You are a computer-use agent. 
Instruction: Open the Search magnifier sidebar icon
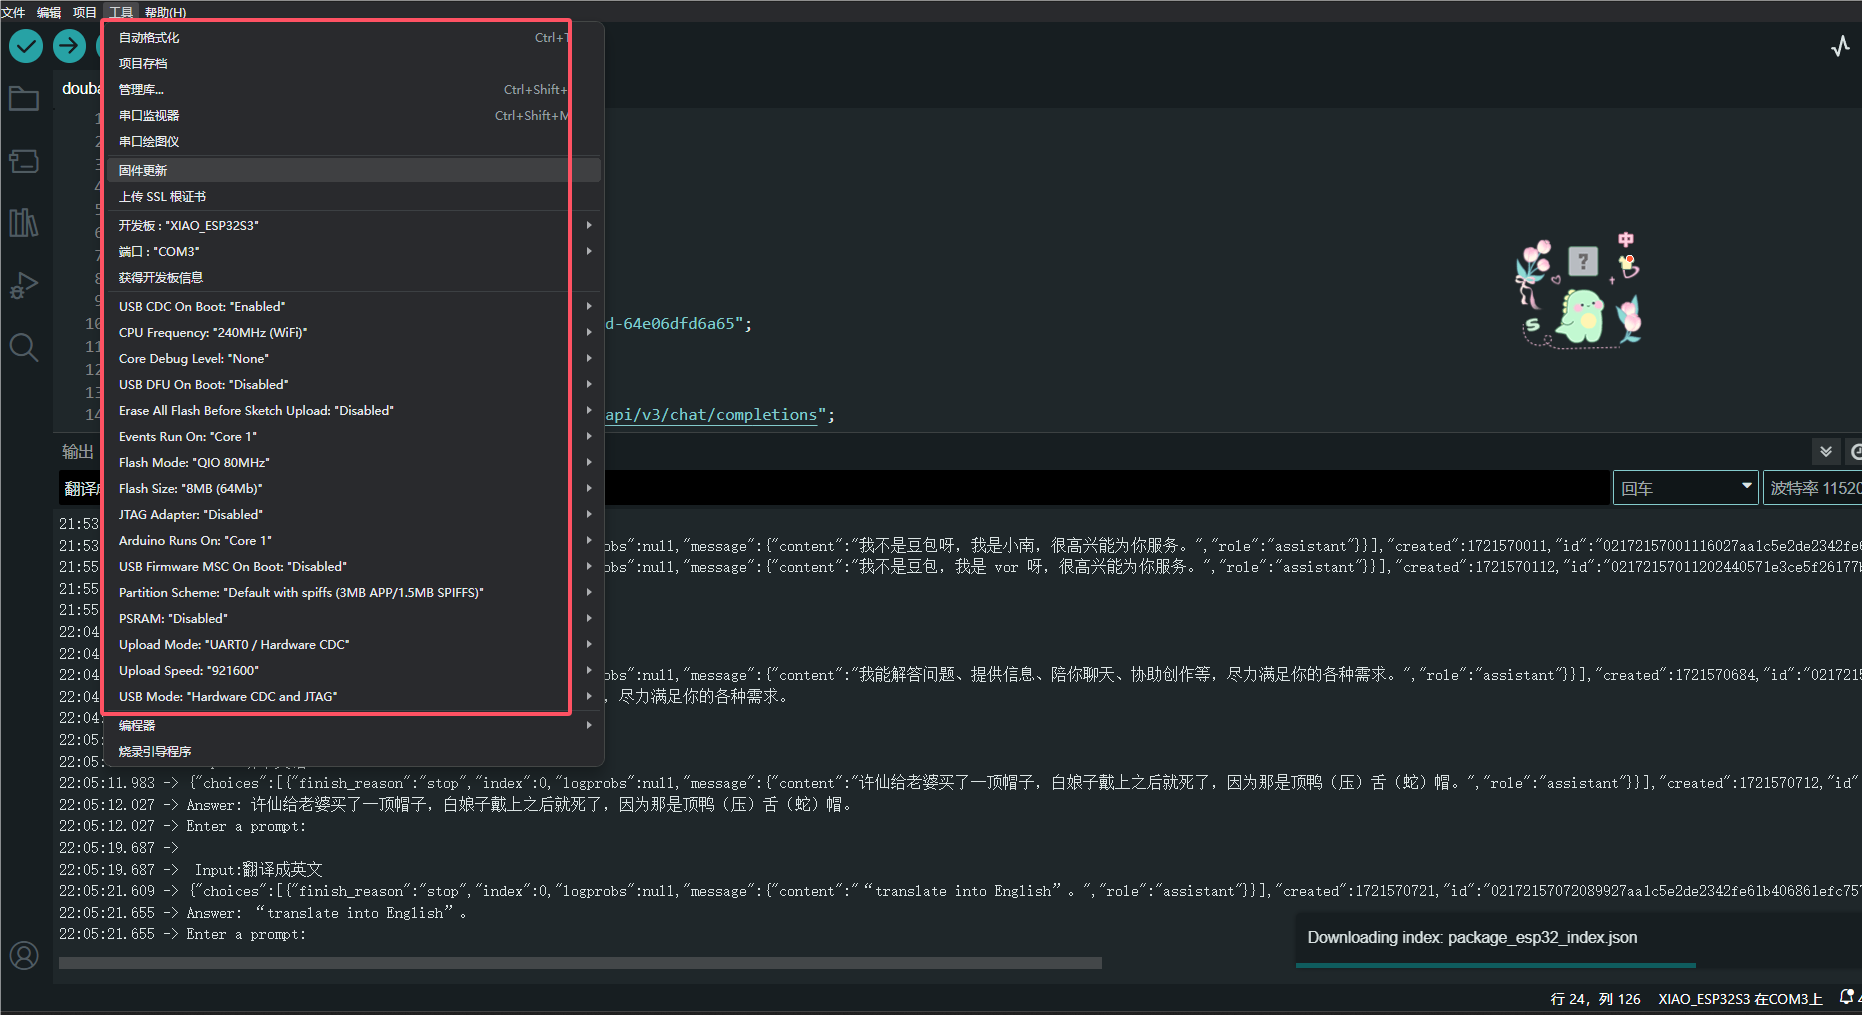24,348
